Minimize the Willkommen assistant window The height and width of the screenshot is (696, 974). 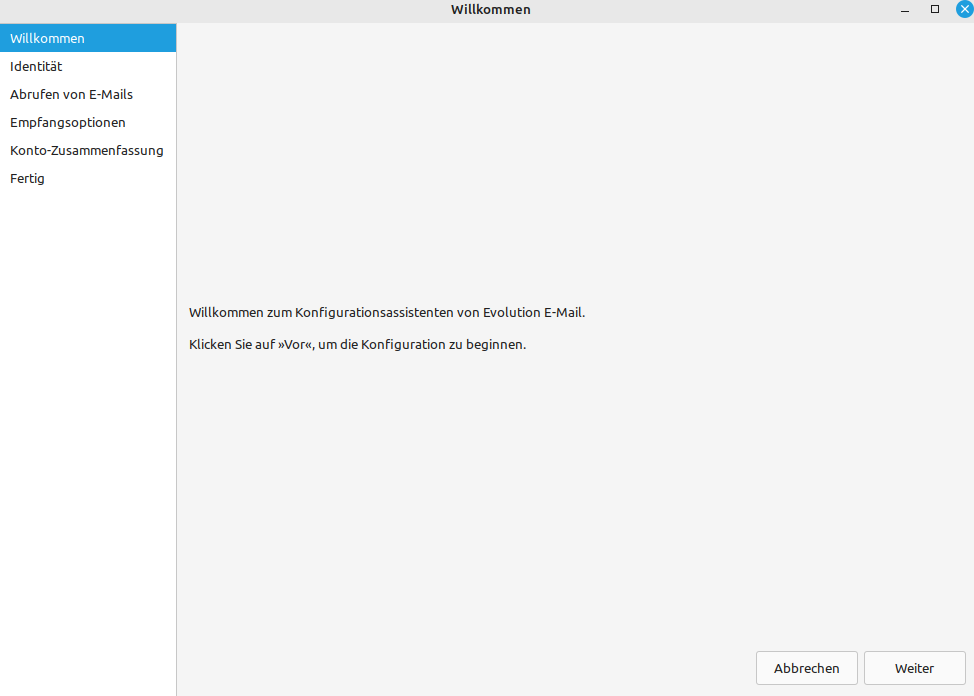904,9
